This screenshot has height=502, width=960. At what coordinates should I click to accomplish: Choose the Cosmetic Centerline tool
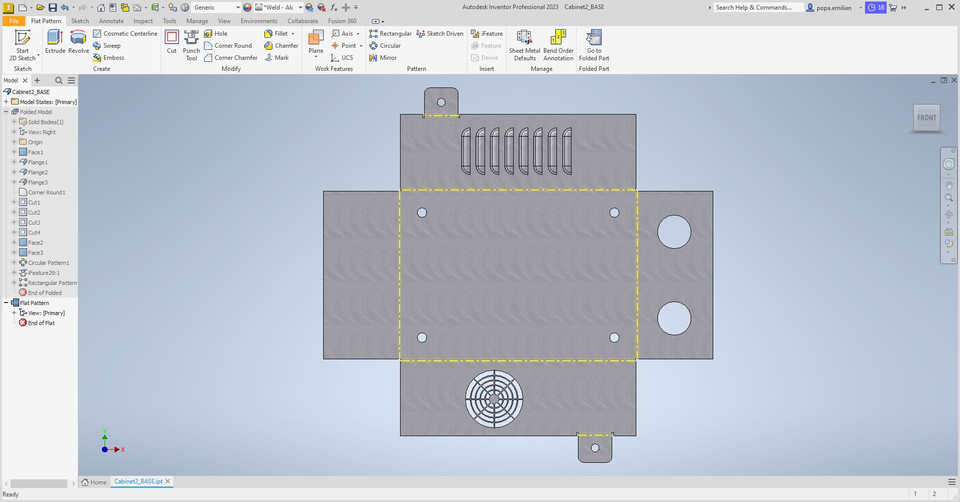[x=125, y=34]
